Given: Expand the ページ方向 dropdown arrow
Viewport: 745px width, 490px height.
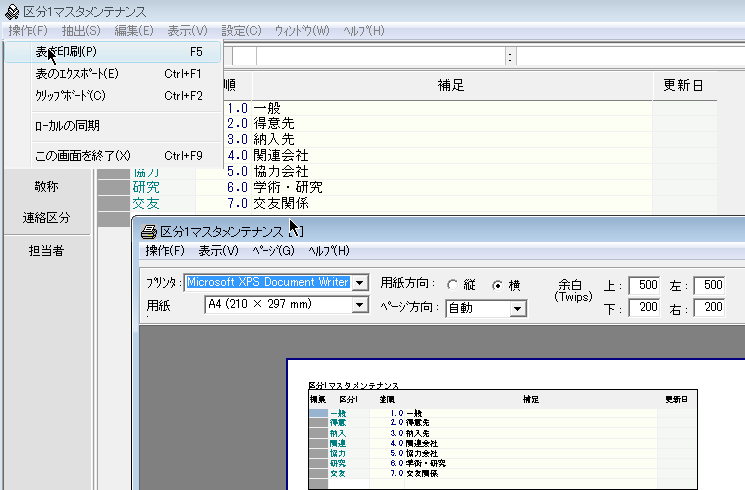Looking at the screenshot, I should click(517, 309).
